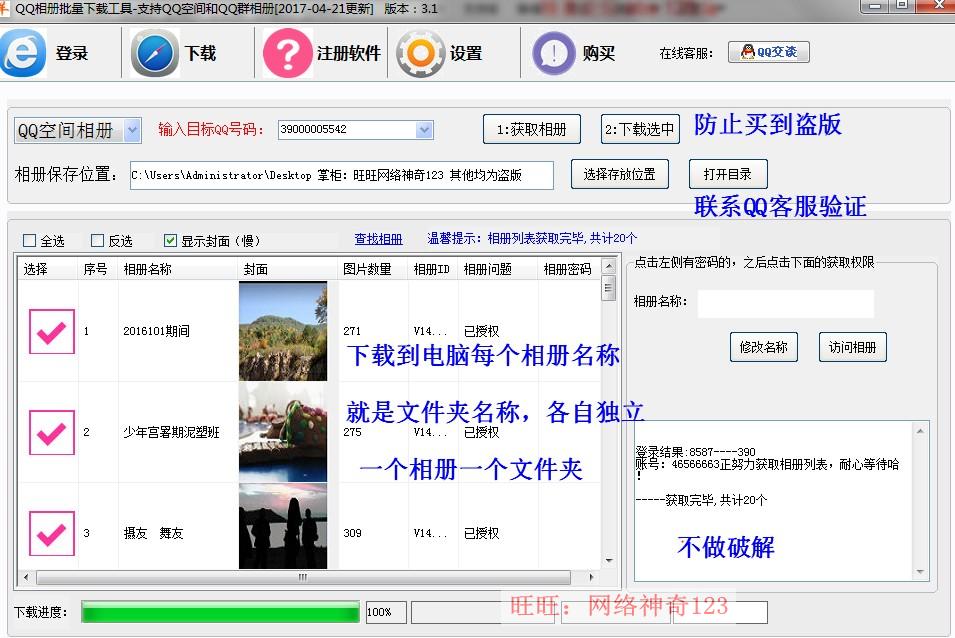The height and width of the screenshot is (638, 955).
Task: Click album list scroll left arrow
Action: coord(26,577)
